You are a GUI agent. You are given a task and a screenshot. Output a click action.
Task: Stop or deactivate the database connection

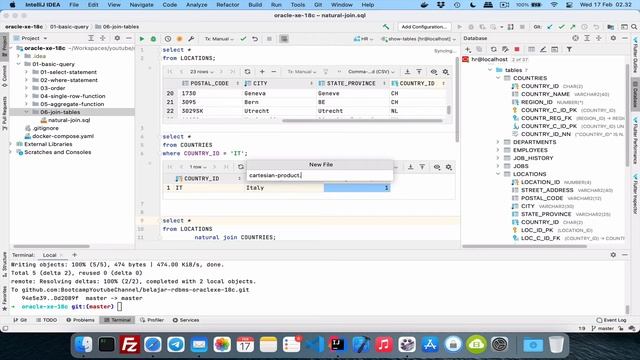(x=517, y=49)
